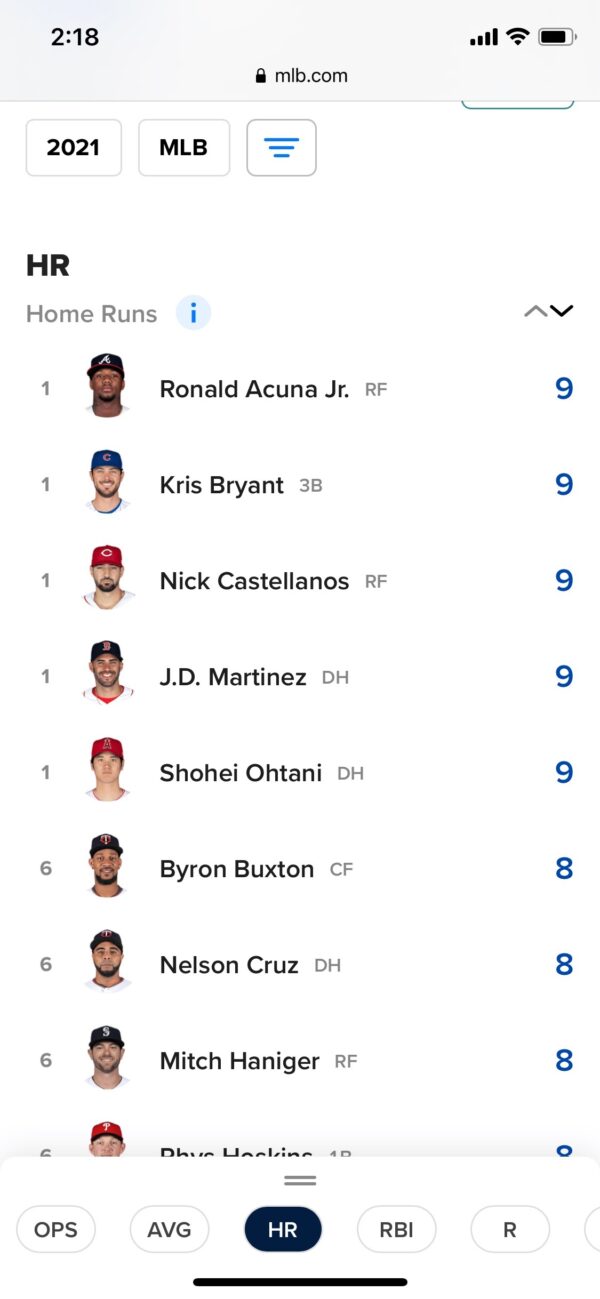
Task: Open Nick Castellanos player page
Action: click(254, 581)
